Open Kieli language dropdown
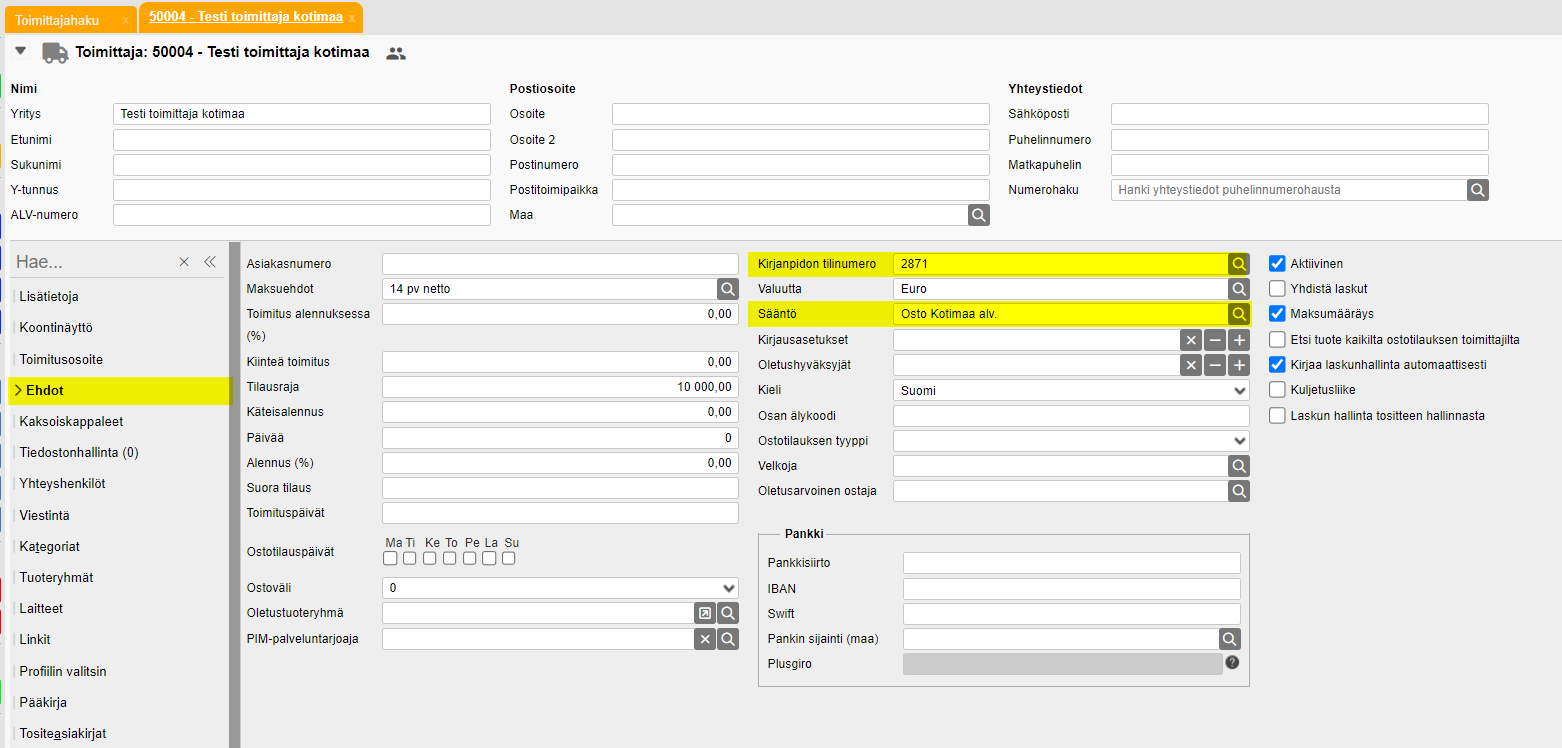Image resolution: width=1562 pixels, height=748 pixels. pos(1071,390)
